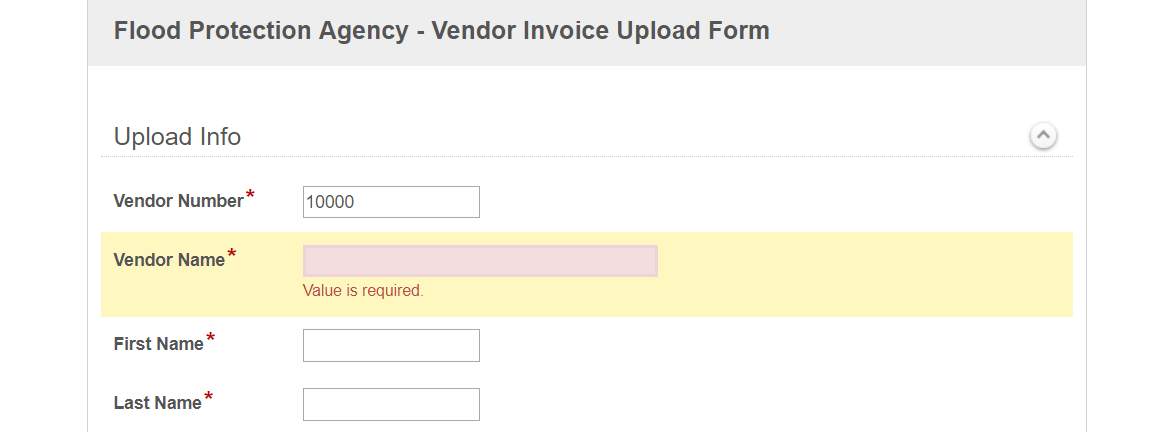Select the Last Name text box
The image size is (1165, 432).
[x=391, y=404]
